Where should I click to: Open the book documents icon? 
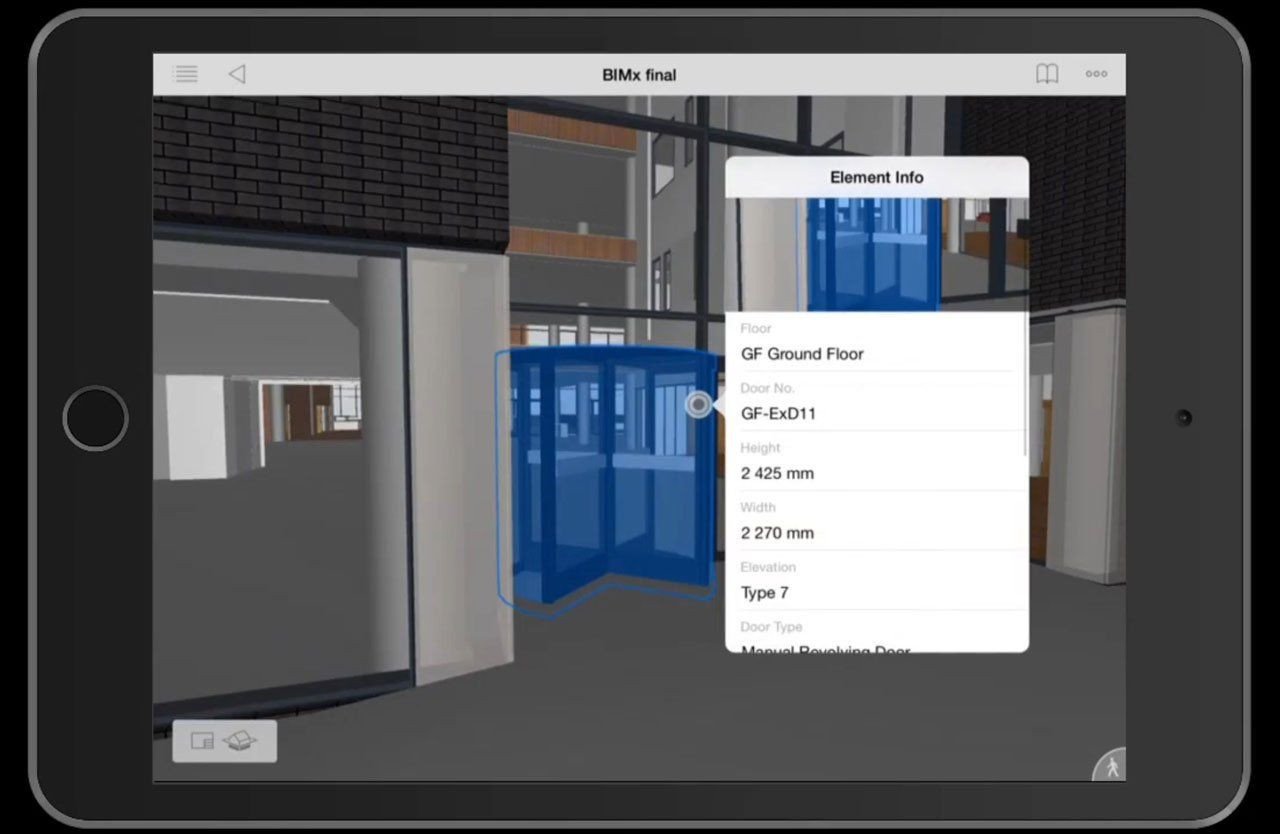pyautogui.click(x=1047, y=74)
